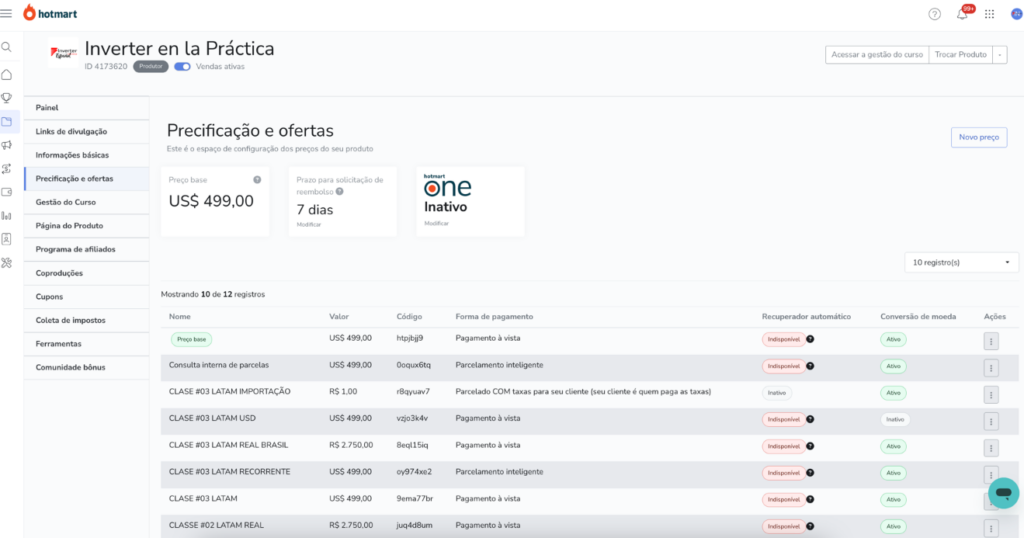
Task: Open the apps grid icon in header
Action: click(989, 14)
